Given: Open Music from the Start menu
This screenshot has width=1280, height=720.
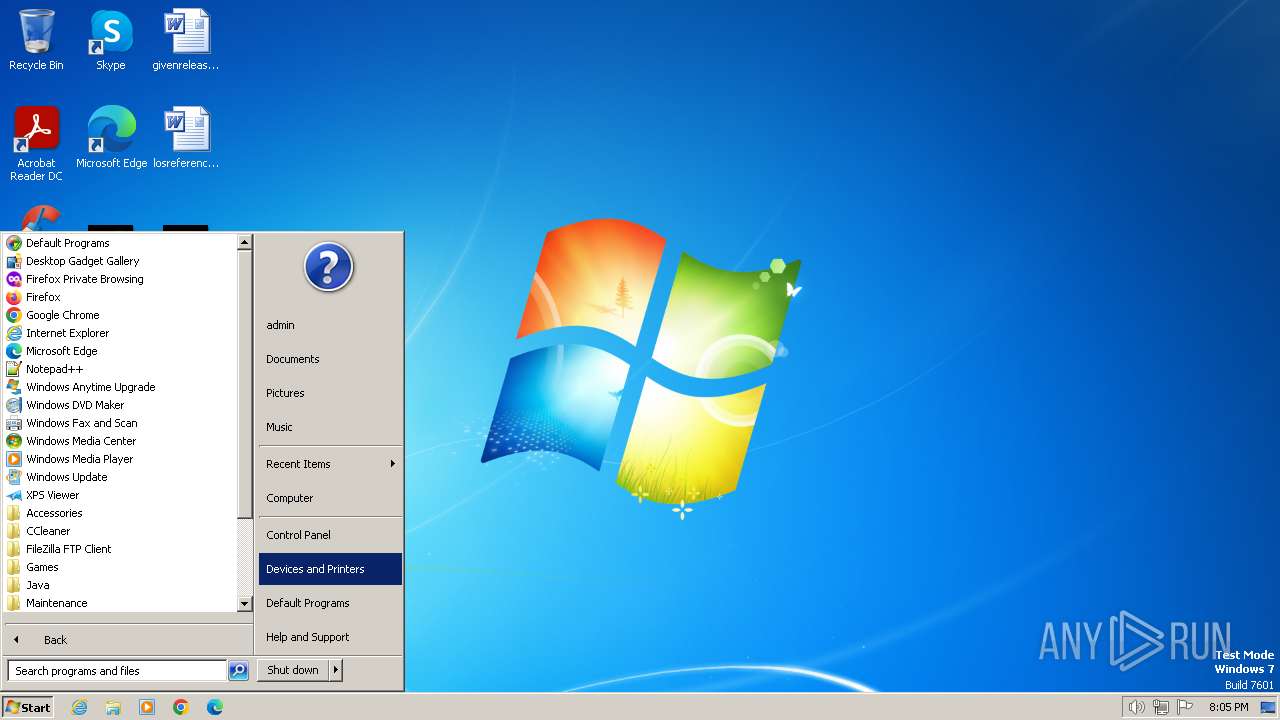Looking at the screenshot, I should tap(330, 427).
